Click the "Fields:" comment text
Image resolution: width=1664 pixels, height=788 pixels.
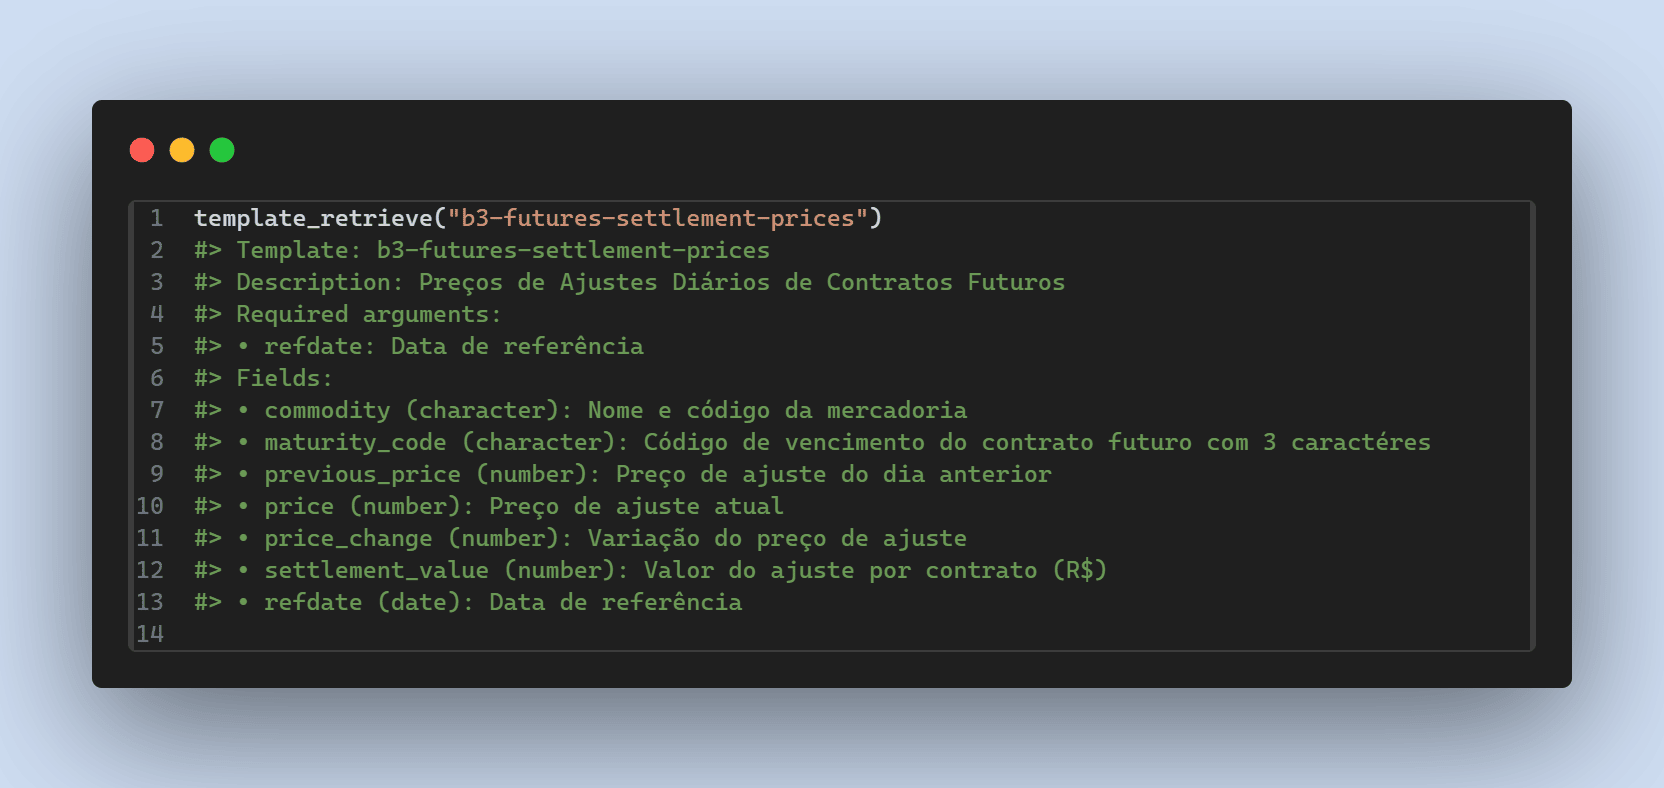point(284,378)
